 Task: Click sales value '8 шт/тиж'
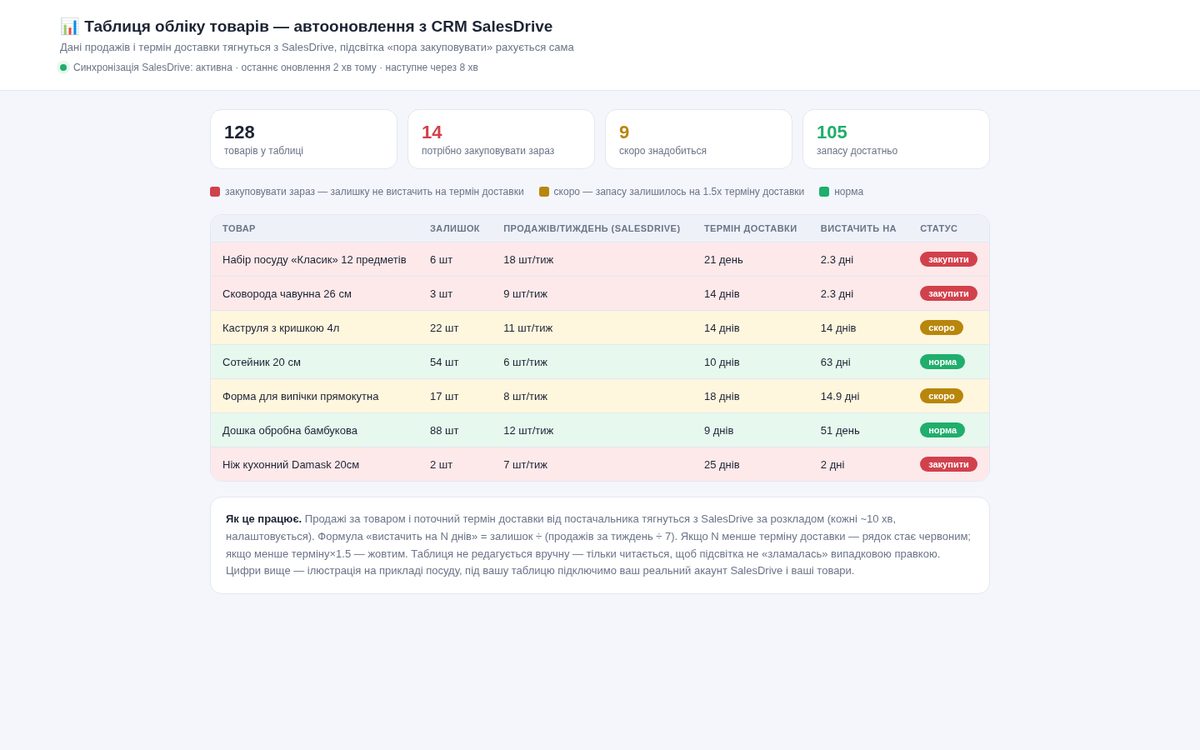pos(525,396)
